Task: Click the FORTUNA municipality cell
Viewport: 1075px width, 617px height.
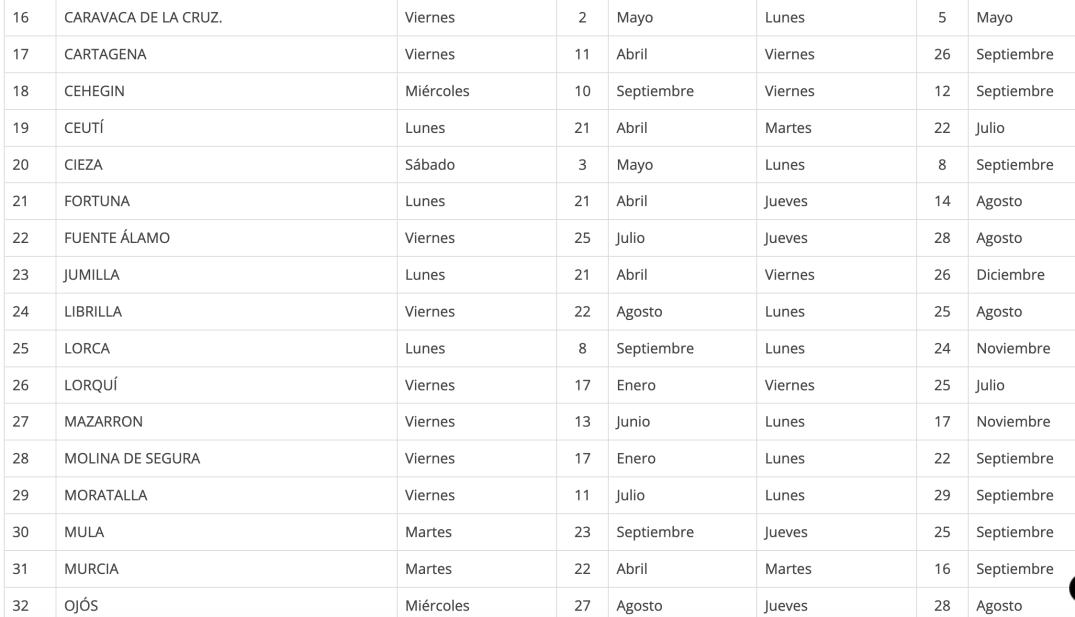Action: tap(97, 201)
